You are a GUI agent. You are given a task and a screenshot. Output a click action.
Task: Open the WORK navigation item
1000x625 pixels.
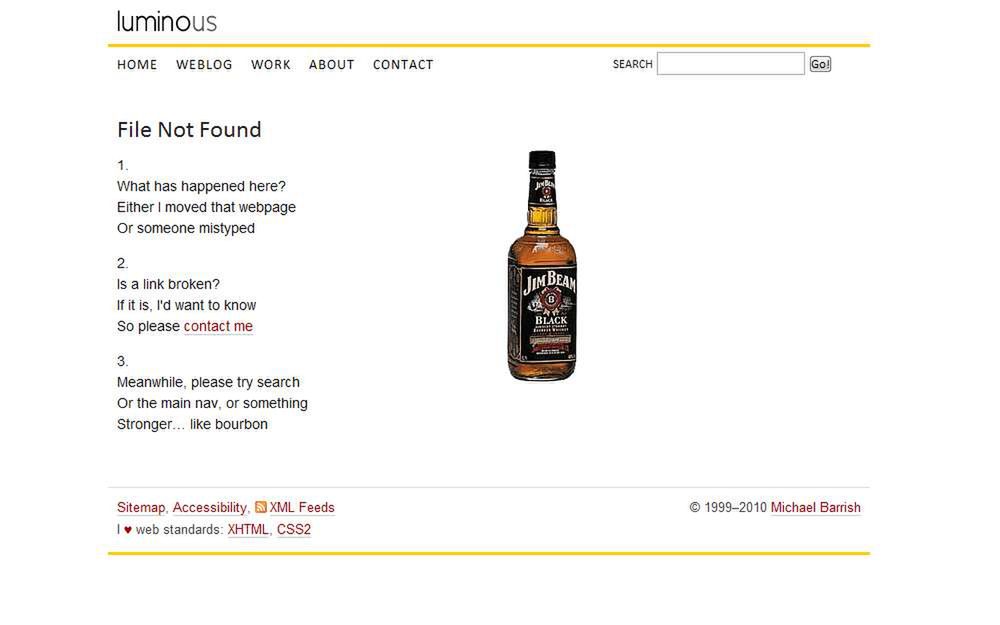[x=270, y=64]
